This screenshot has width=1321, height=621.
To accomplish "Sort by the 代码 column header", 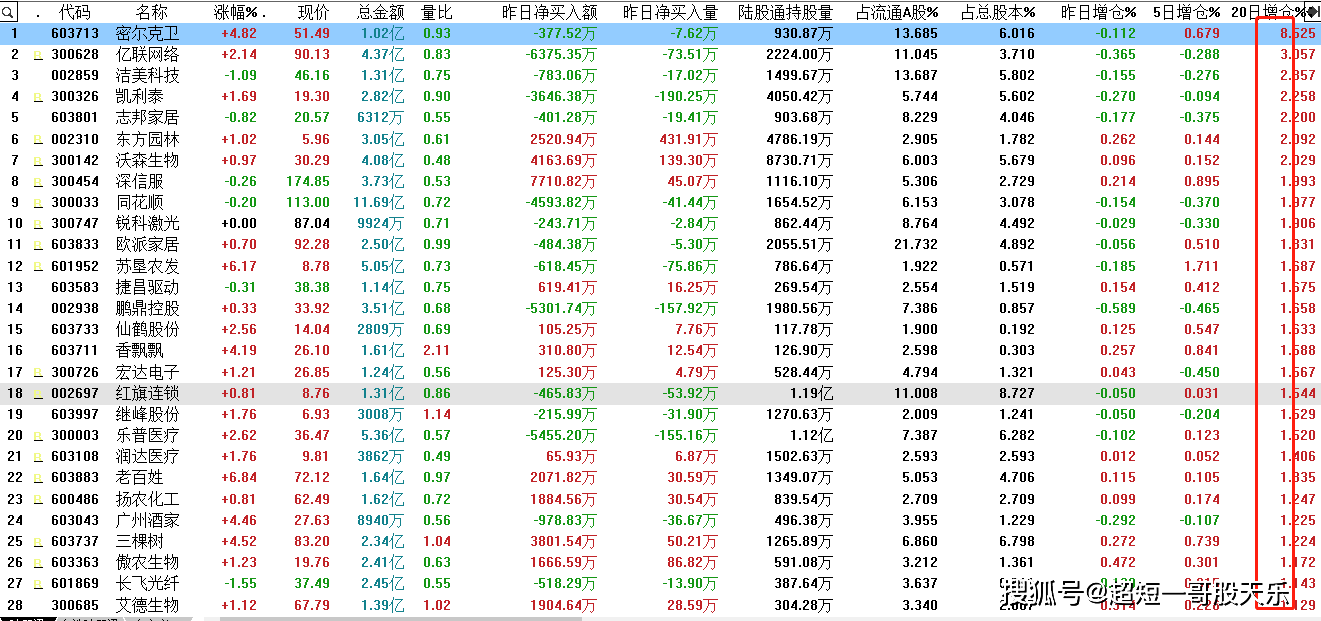I will click(74, 12).
